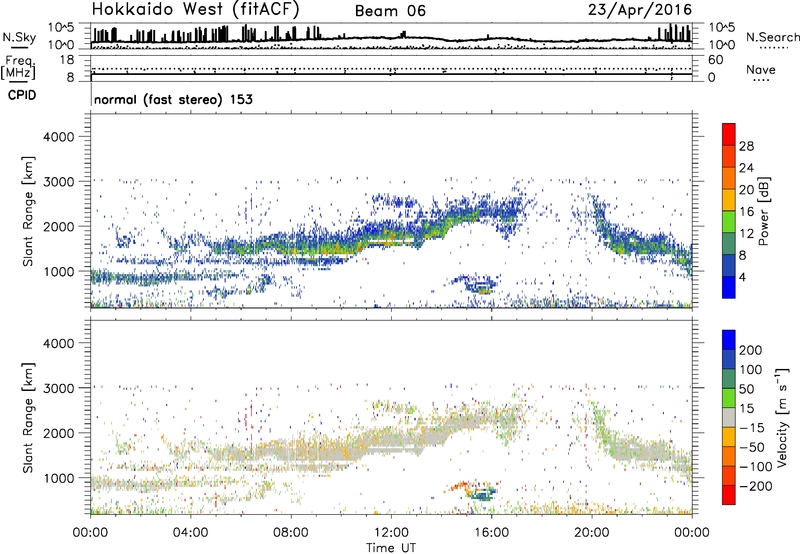The width and height of the screenshot is (800, 554).
Task: Click the "4000" tick of the power panel
Action: tap(59, 137)
